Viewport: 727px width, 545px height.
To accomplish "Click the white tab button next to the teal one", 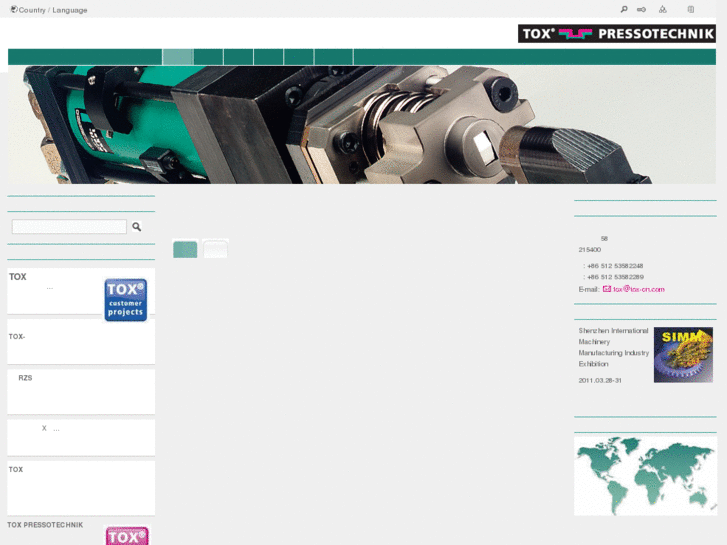I will 216,249.
